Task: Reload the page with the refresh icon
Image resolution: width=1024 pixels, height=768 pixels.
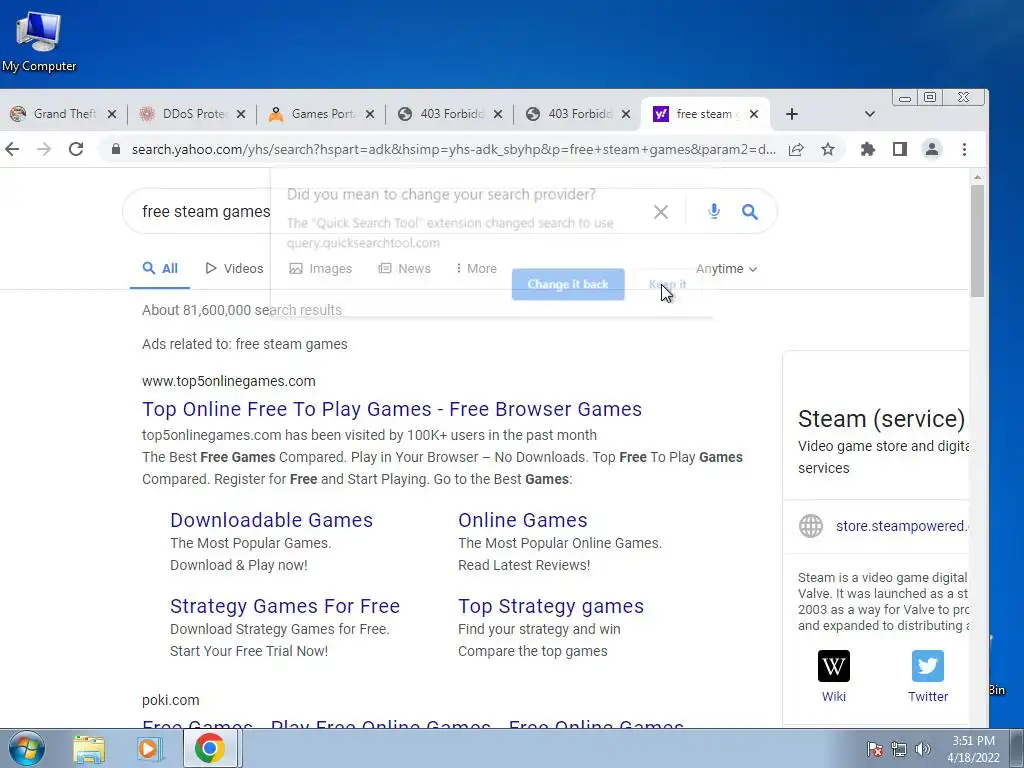Action: coord(76,150)
